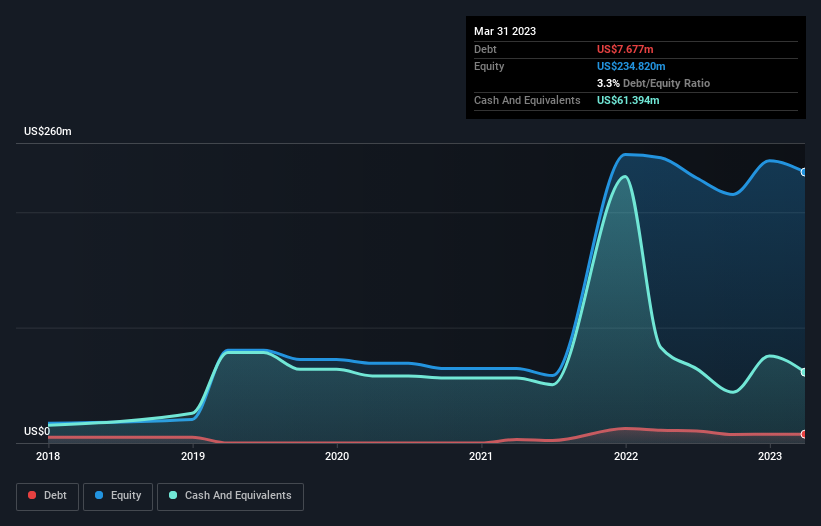Click the 3.3% Debt/Equity Ratio text
This screenshot has width=821, height=526.
click(653, 83)
